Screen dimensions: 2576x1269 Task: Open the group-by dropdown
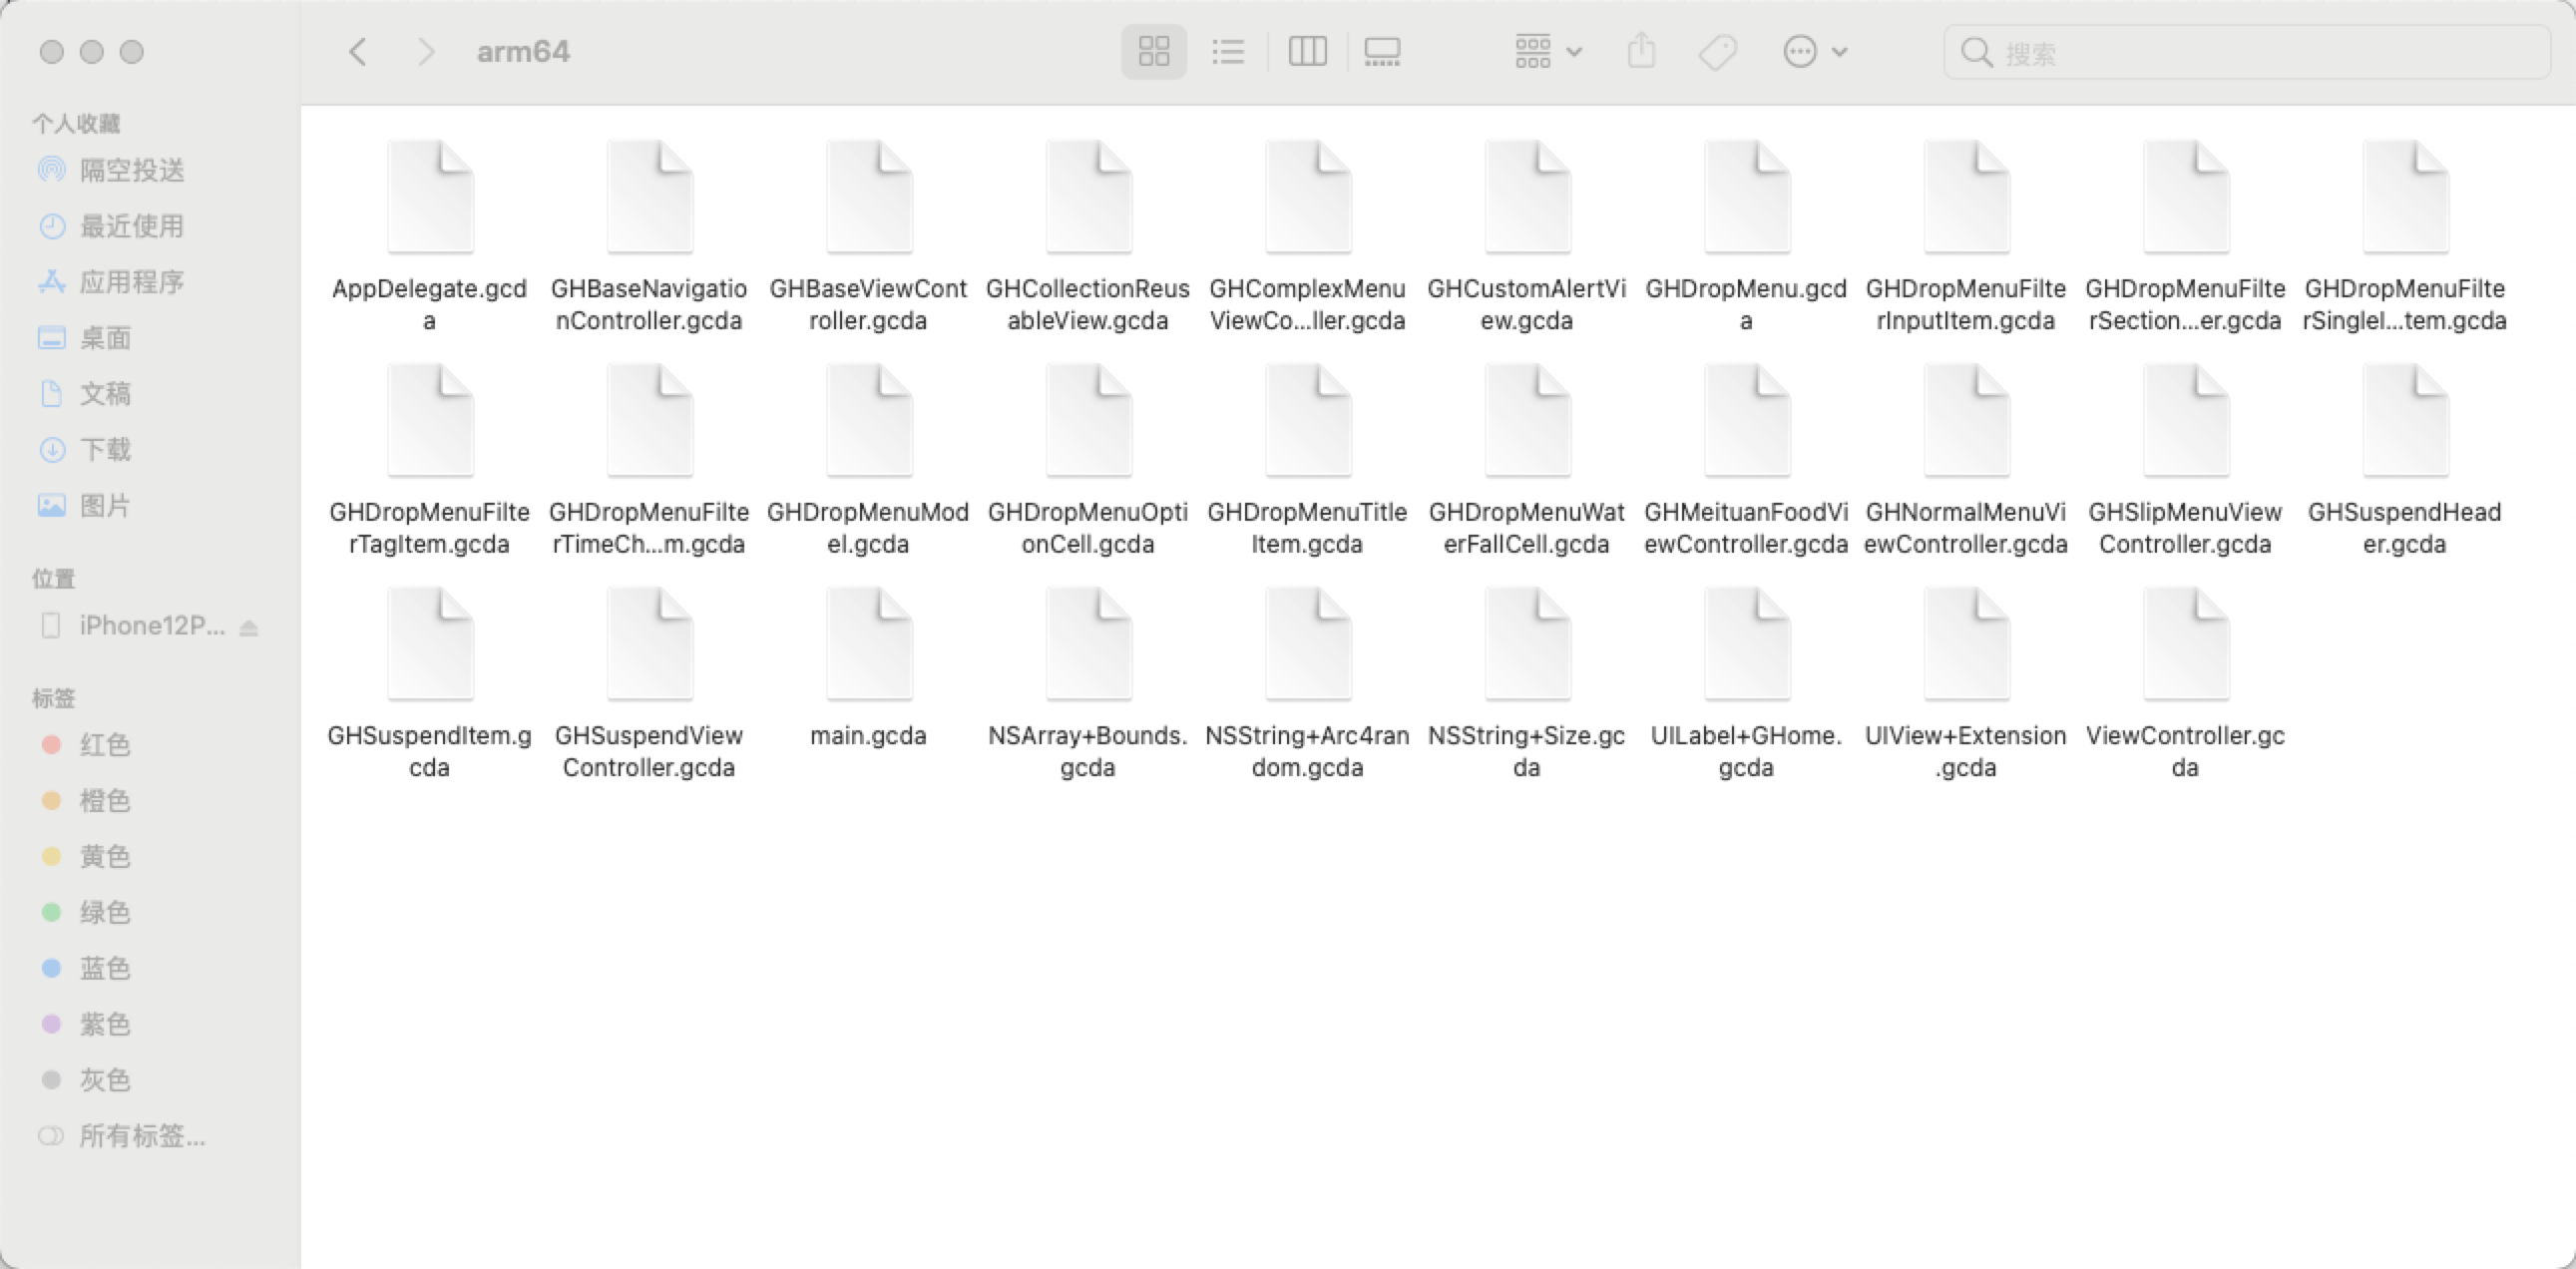(1547, 52)
